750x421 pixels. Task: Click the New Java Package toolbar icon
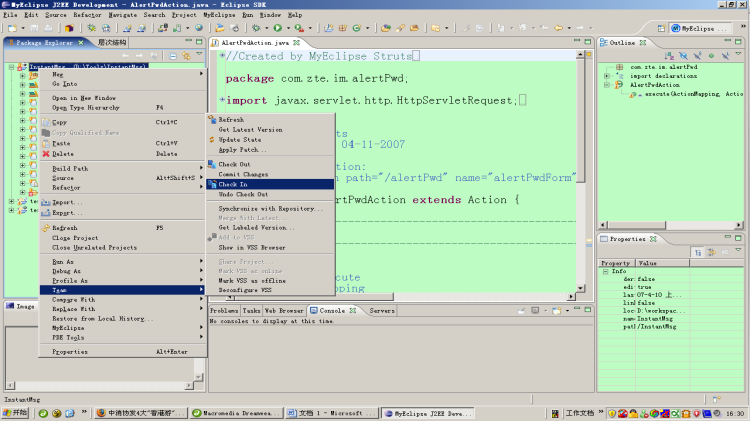tap(342, 28)
